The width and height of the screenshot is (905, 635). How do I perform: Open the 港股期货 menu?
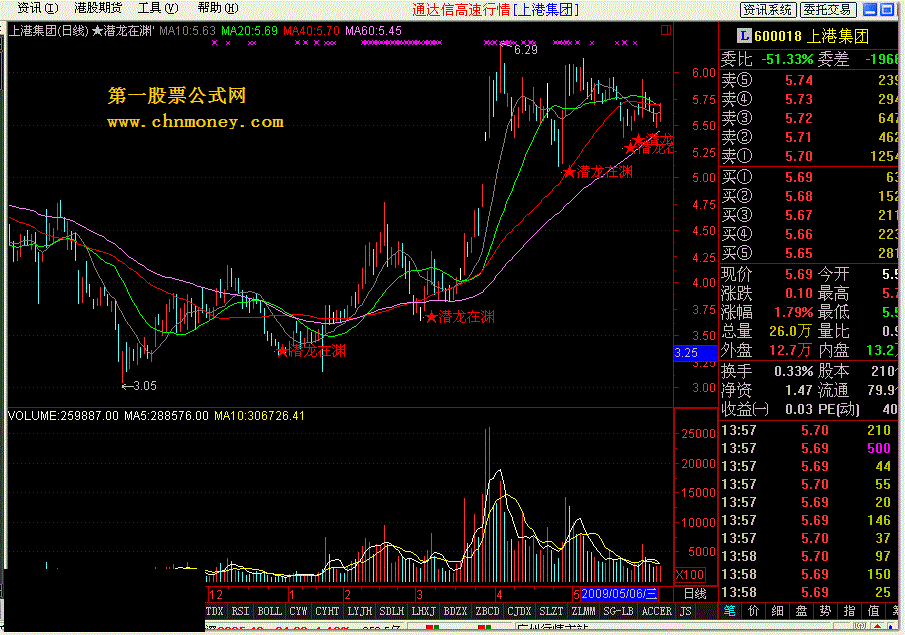[98, 8]
